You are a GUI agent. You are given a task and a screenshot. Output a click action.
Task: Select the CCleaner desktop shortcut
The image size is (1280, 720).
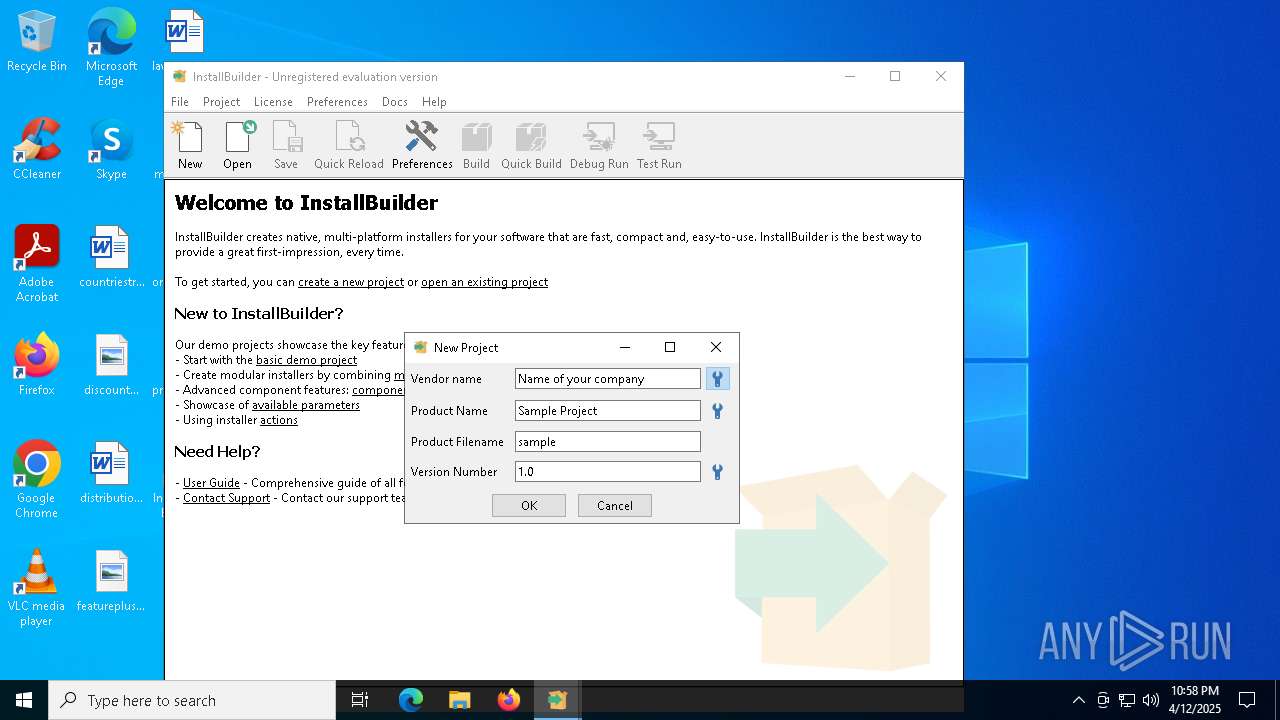[37, 150]
